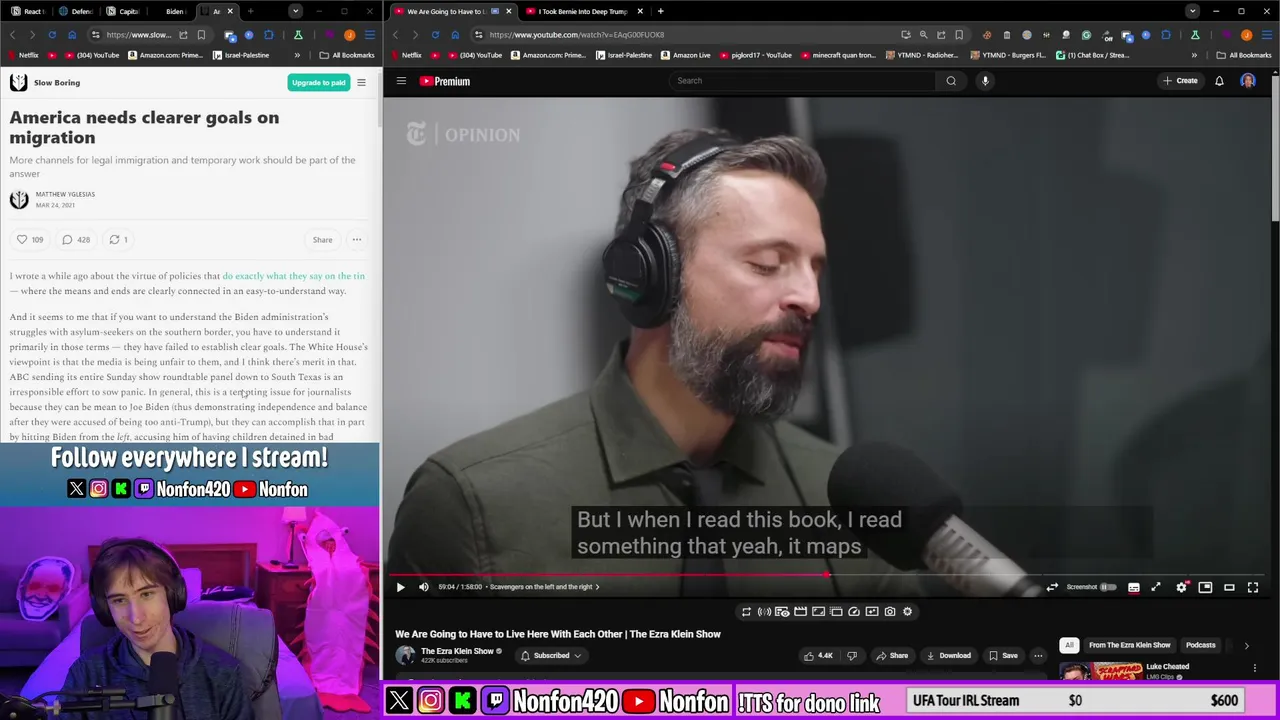The width and height of the screenshot is (1280, 720).
Task: Open more actions ellipsis beside Save
Action: (x=1038, y=656)
